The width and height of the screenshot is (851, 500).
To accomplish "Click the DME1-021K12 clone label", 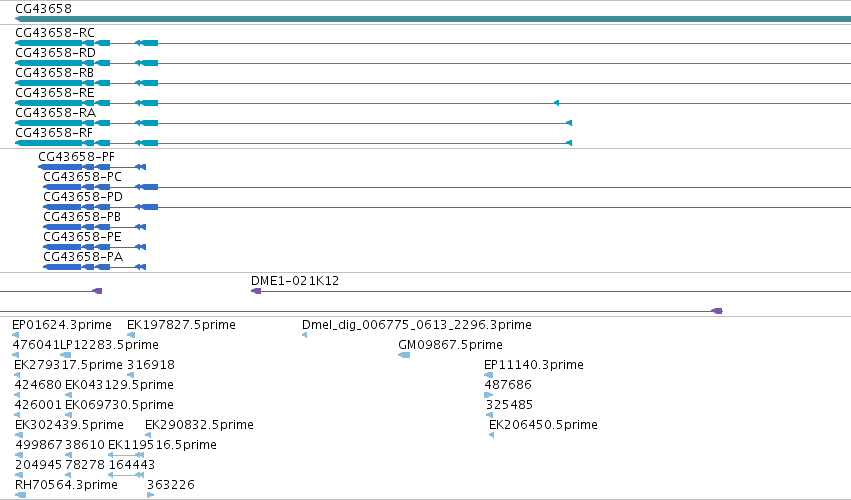I will [x=295, y=281].
